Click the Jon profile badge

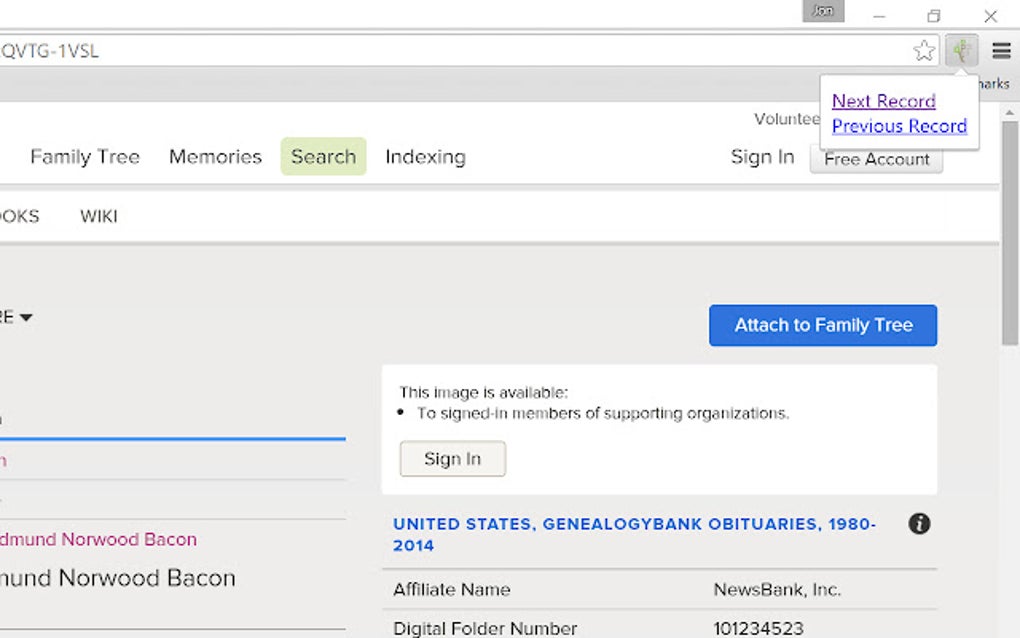[x=823, y=11]
